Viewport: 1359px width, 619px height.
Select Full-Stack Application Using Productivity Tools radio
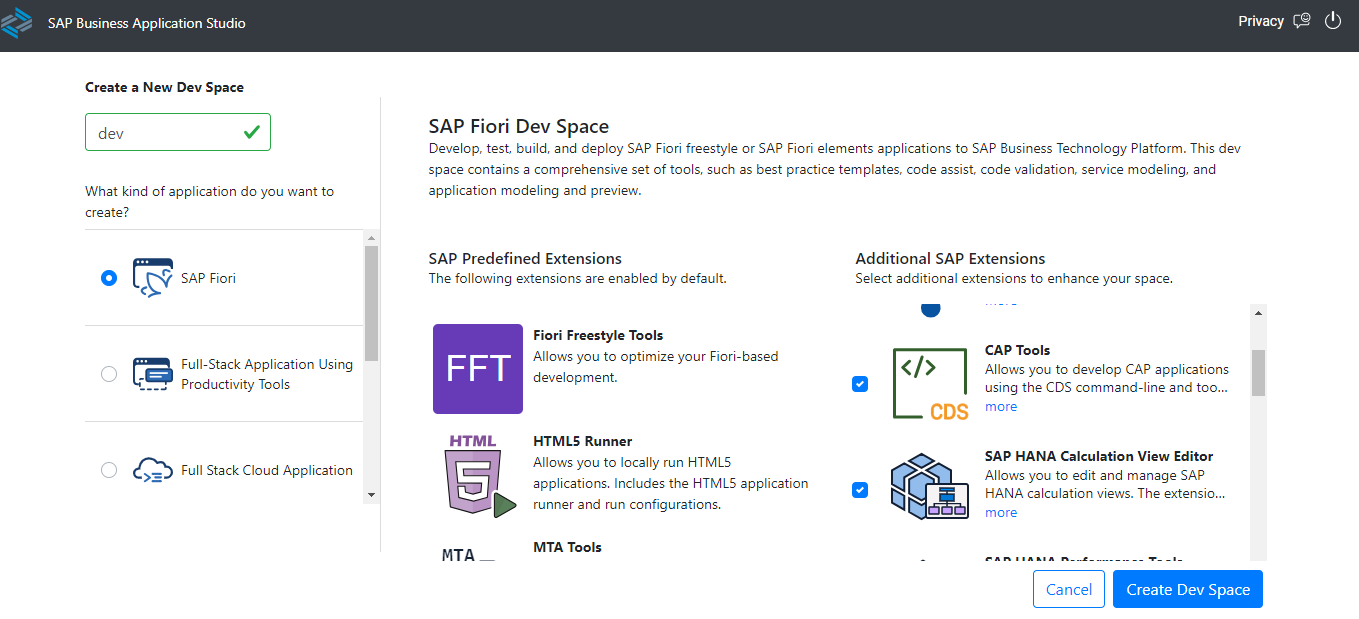[109, 374]
